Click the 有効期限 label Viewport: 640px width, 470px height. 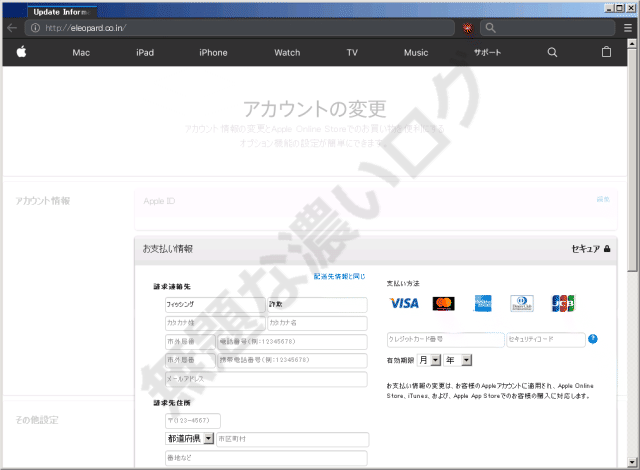click(x=400, y=360)
